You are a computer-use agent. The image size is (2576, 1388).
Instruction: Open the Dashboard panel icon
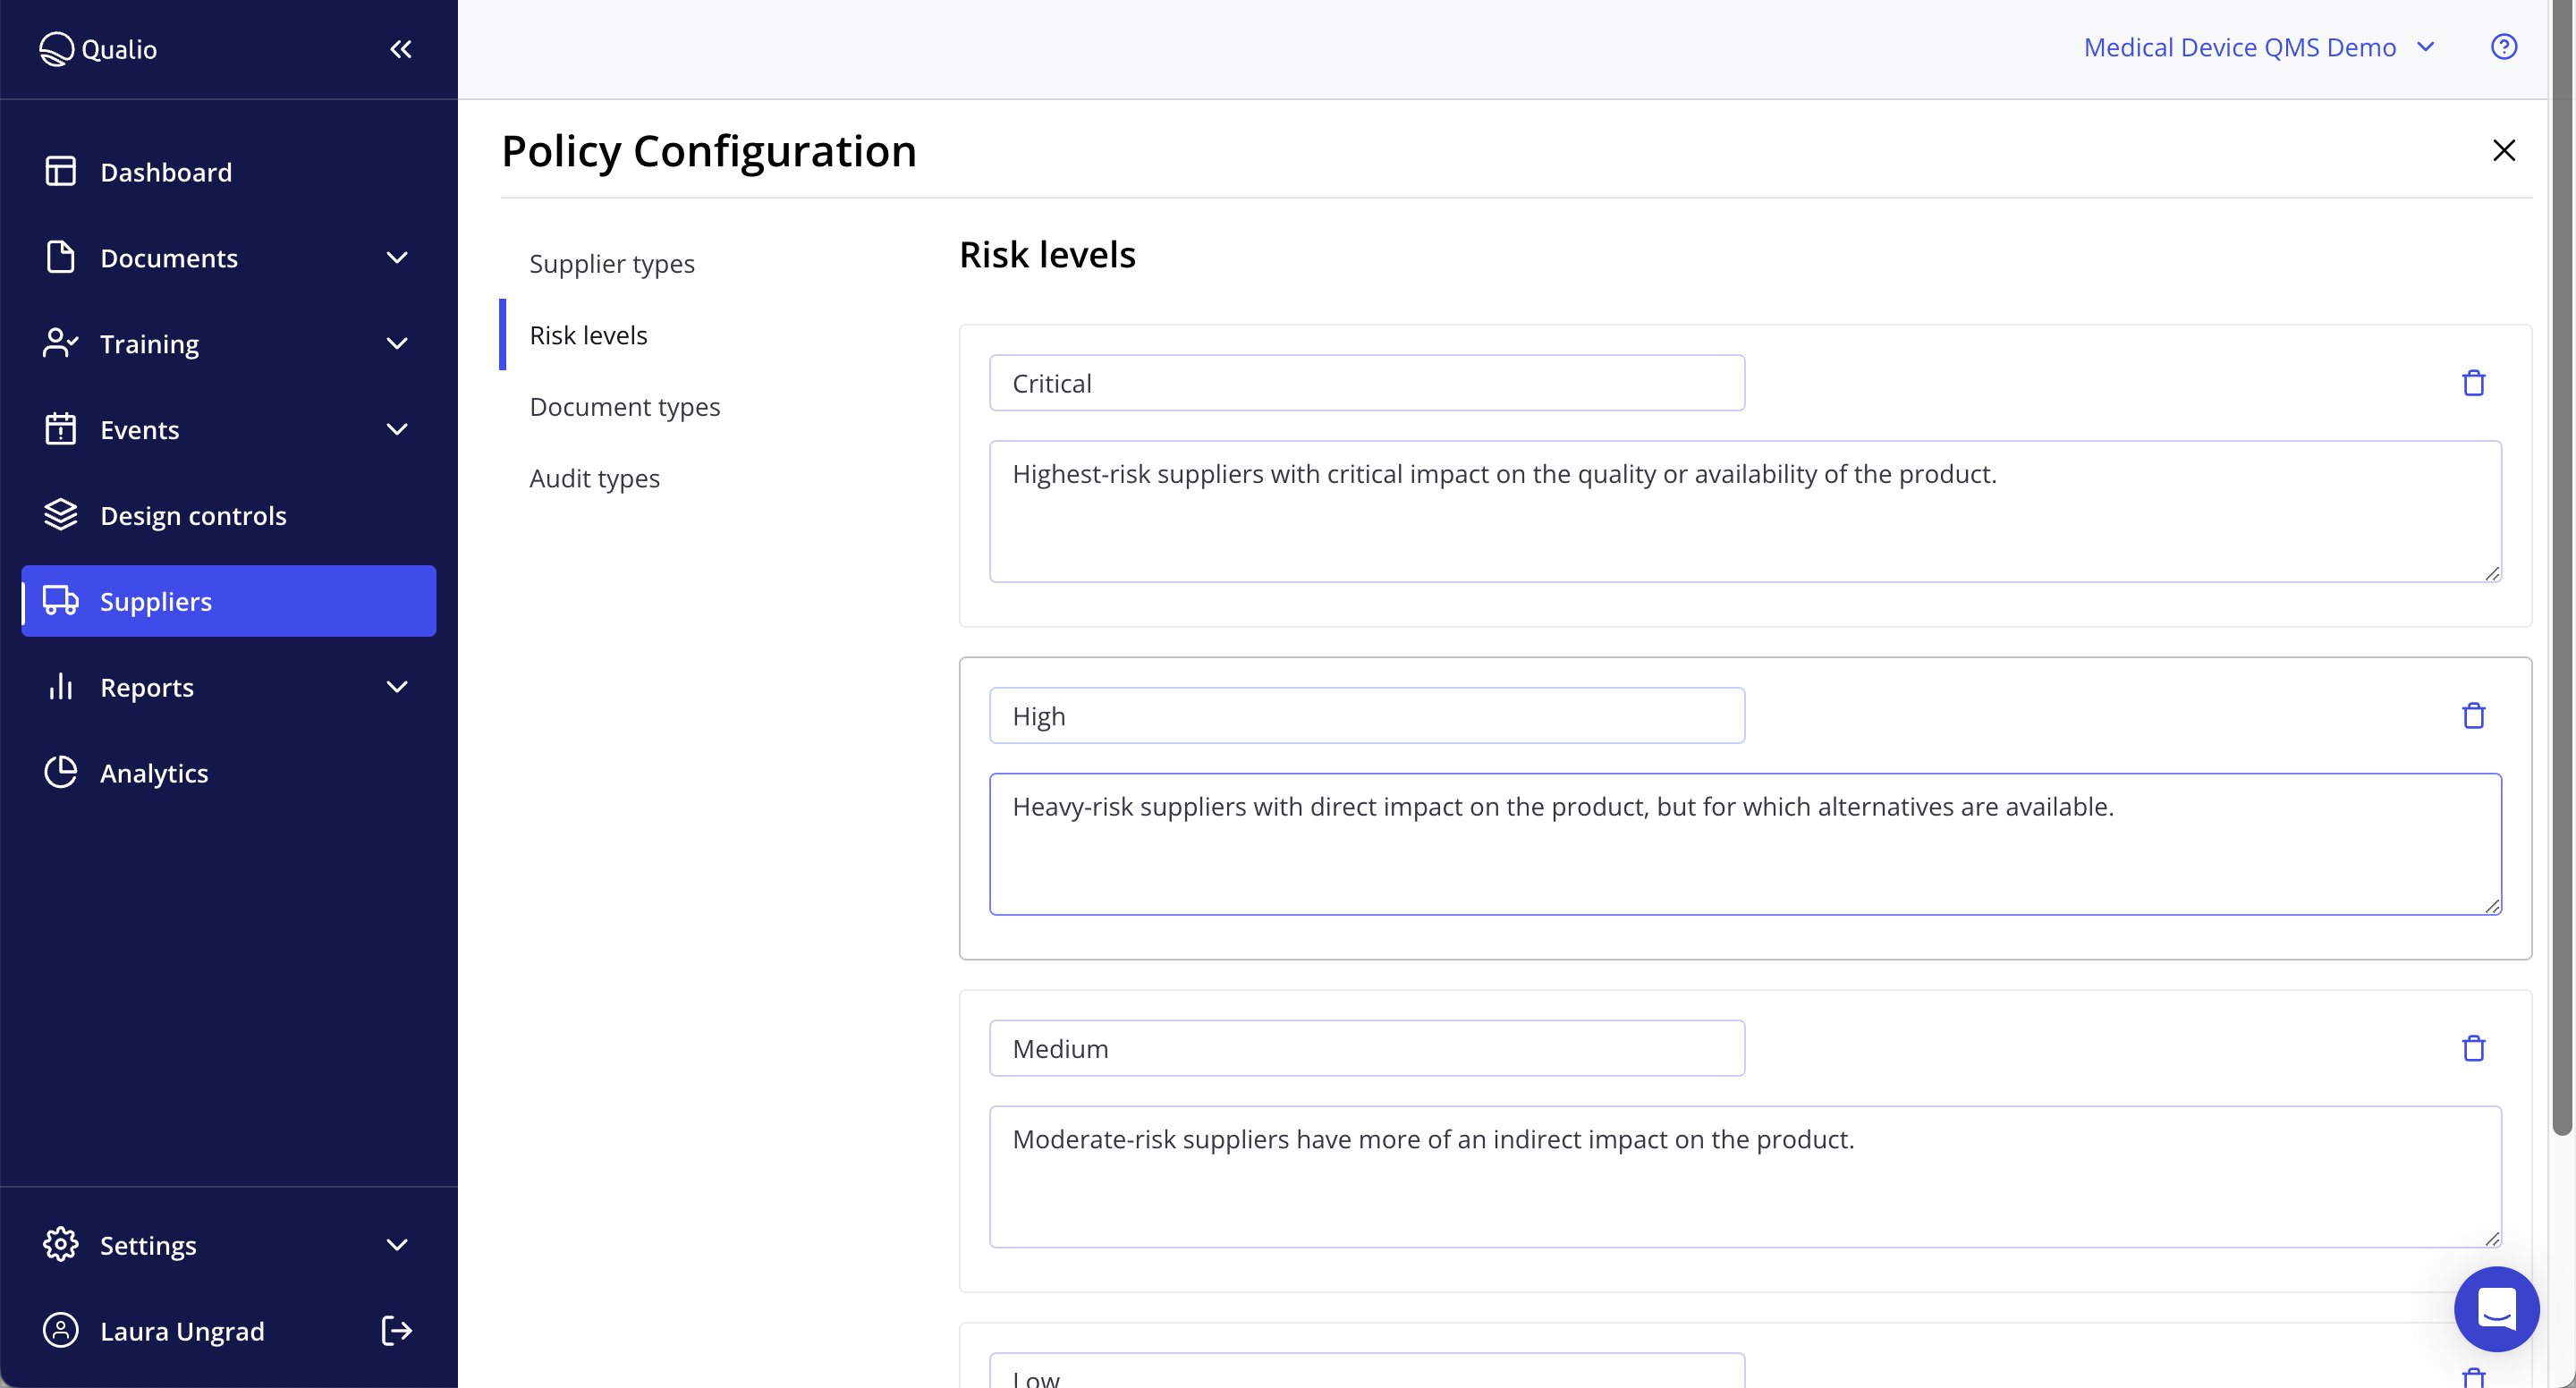pyautogui.click(x=60, y=171)
